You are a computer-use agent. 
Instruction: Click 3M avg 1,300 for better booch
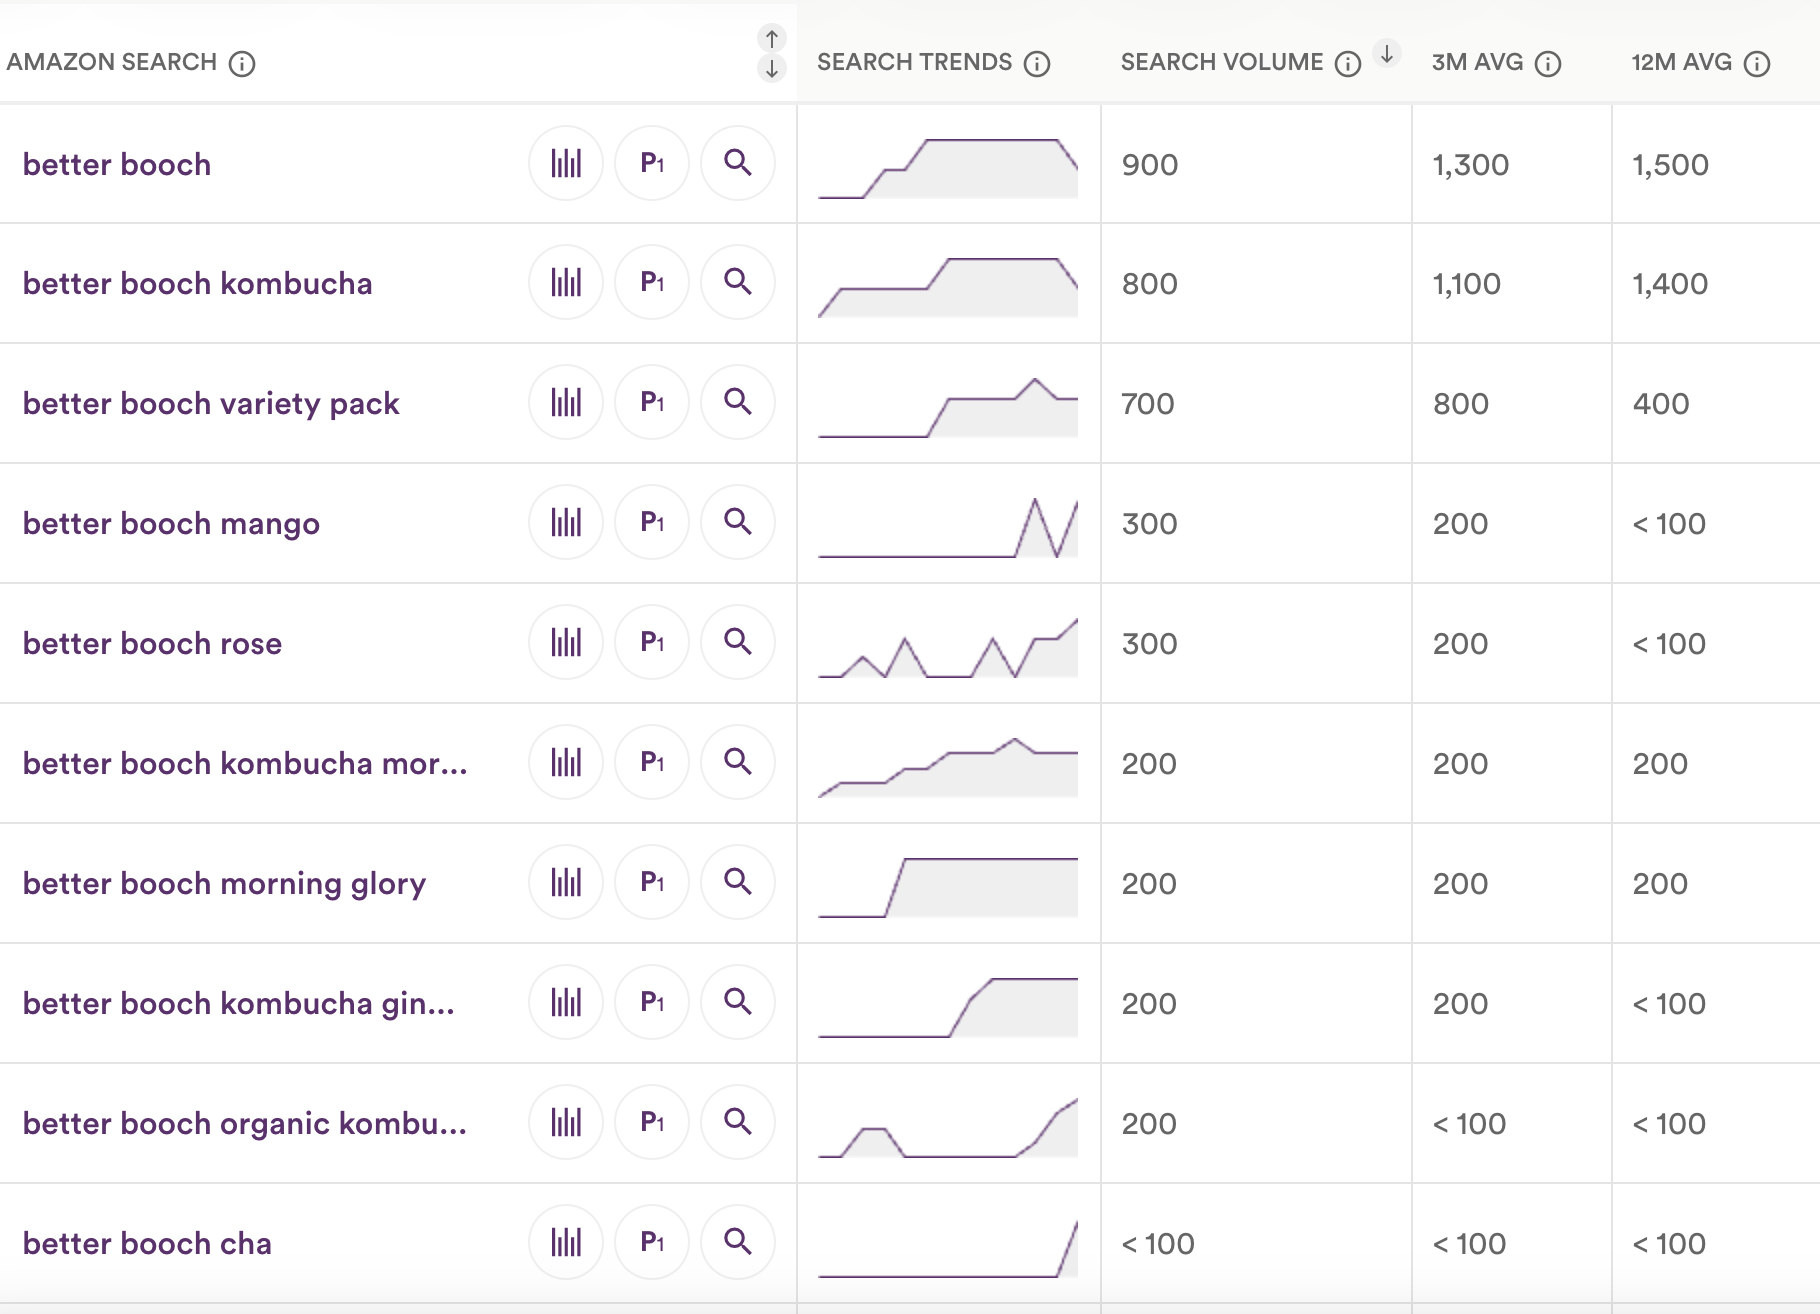coord(1471,164)
